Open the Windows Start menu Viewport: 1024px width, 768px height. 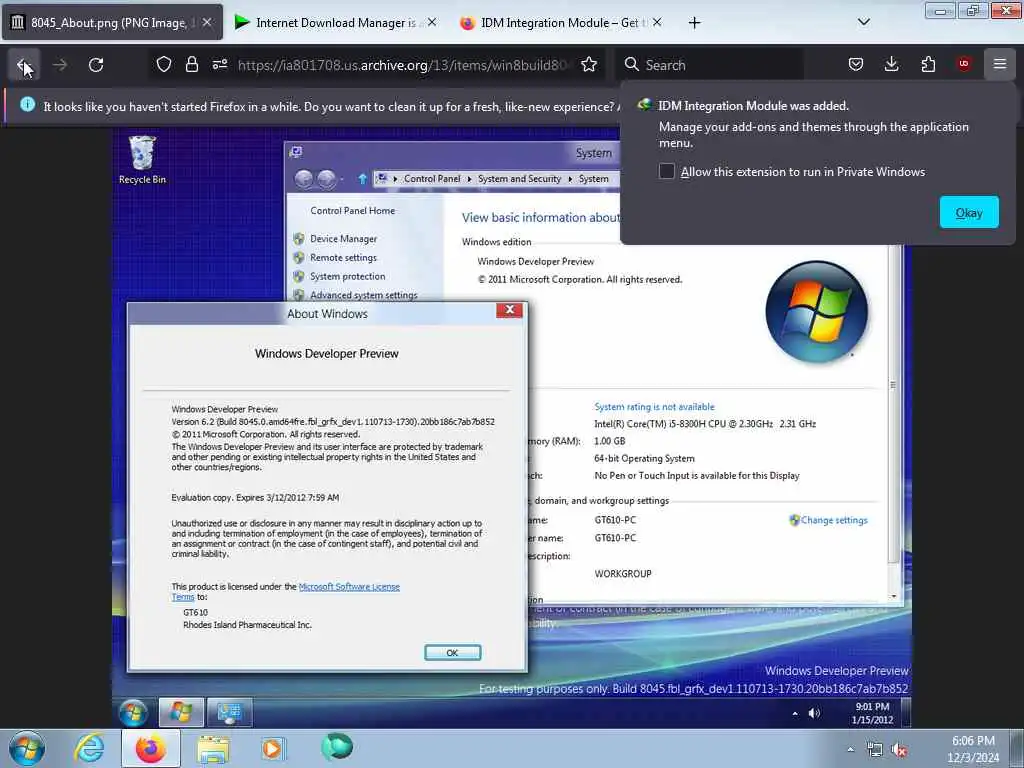27,748
